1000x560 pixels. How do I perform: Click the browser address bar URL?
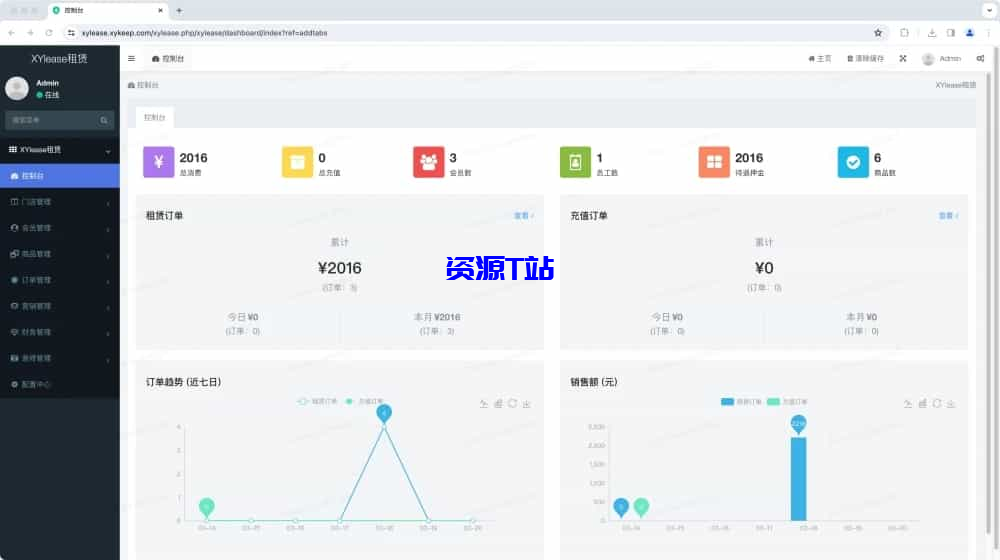(204, 33)
